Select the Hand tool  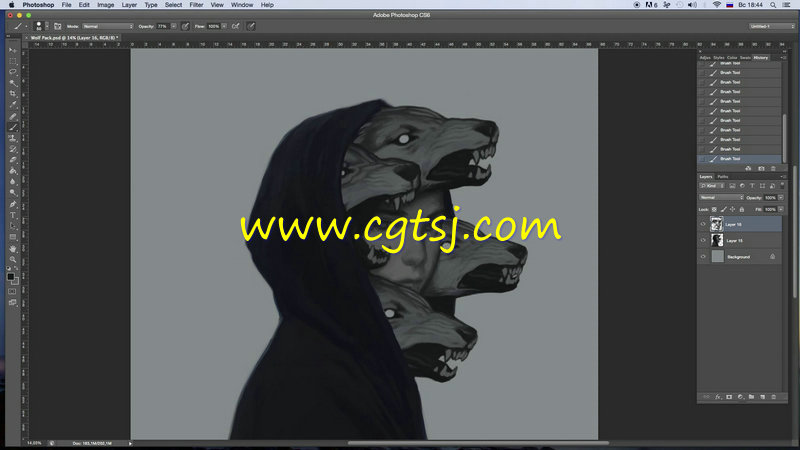pyautogui.click(x=13, y=248)
